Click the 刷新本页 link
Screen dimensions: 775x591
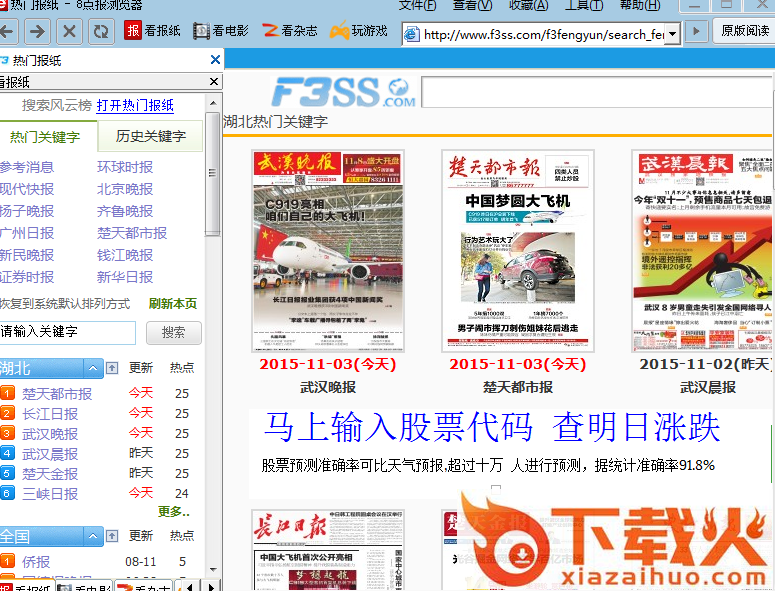pyautogui.click(x=172, y=303)
